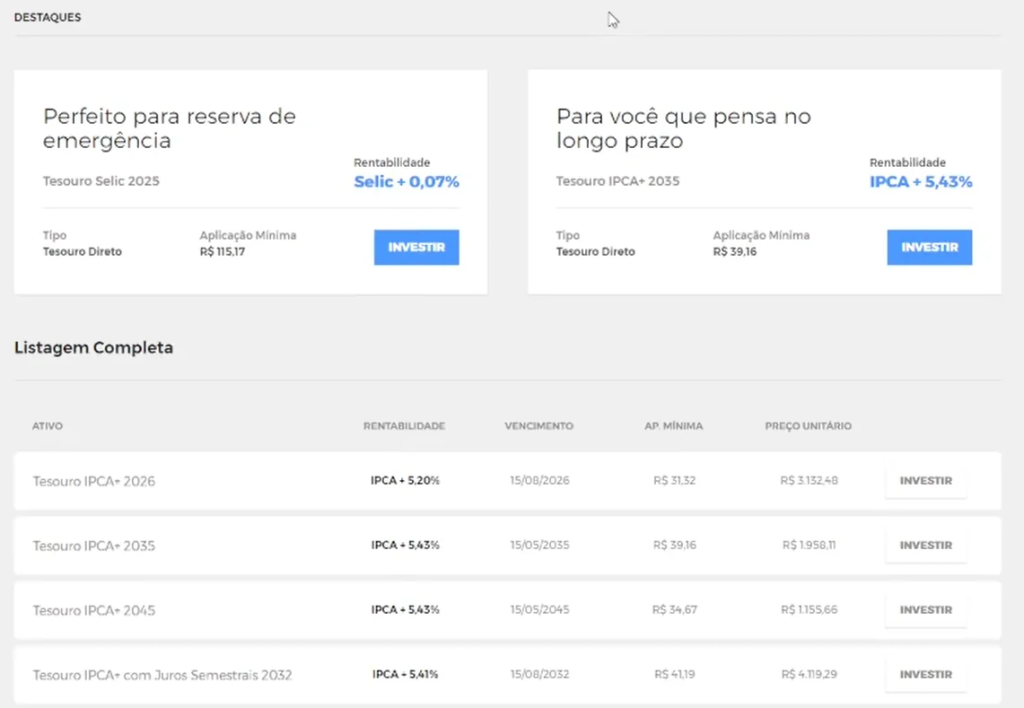Click the Tesouro Selic 2025 card title
This screenshot has width=1024, height=708.
click(x=101, y=181)
